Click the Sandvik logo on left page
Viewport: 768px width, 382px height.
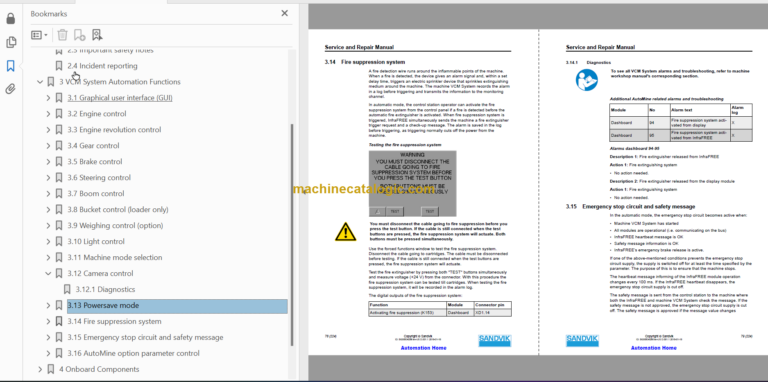coord(494,340)
